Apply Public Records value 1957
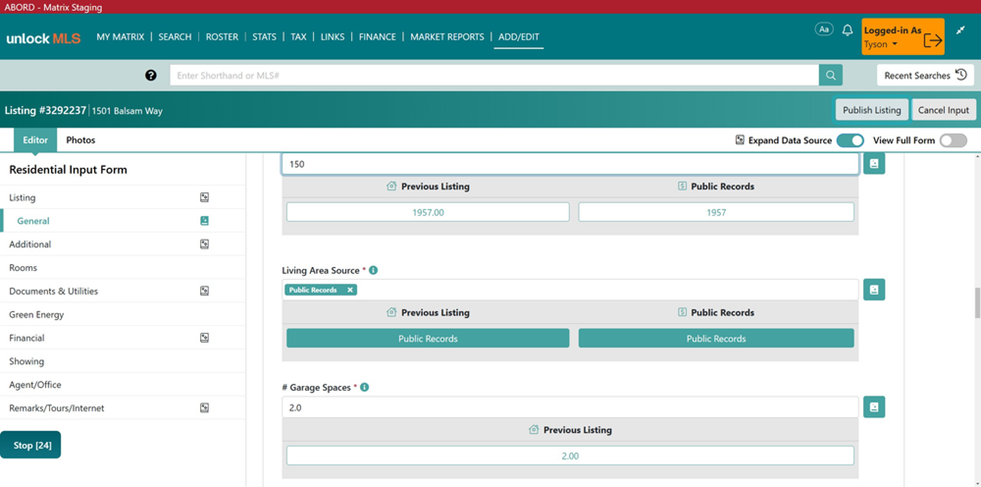 (716, 212)
